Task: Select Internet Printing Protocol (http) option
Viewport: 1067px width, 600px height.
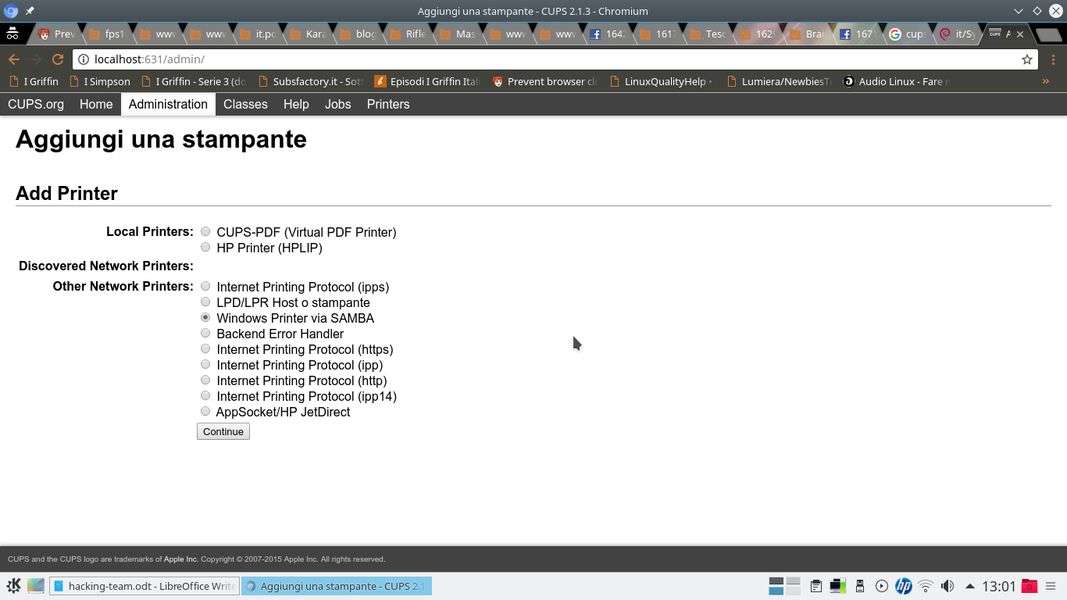Action: point(206,380)
